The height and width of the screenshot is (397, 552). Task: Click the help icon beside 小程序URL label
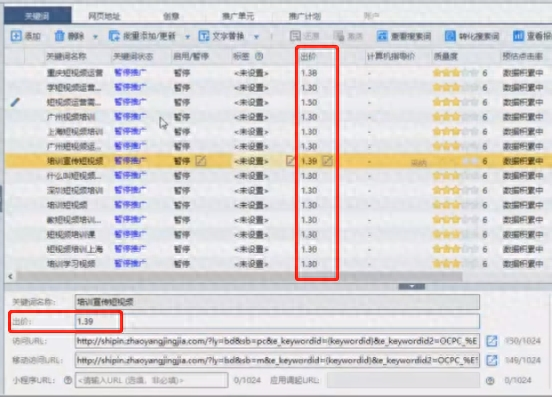click(68, 380)
